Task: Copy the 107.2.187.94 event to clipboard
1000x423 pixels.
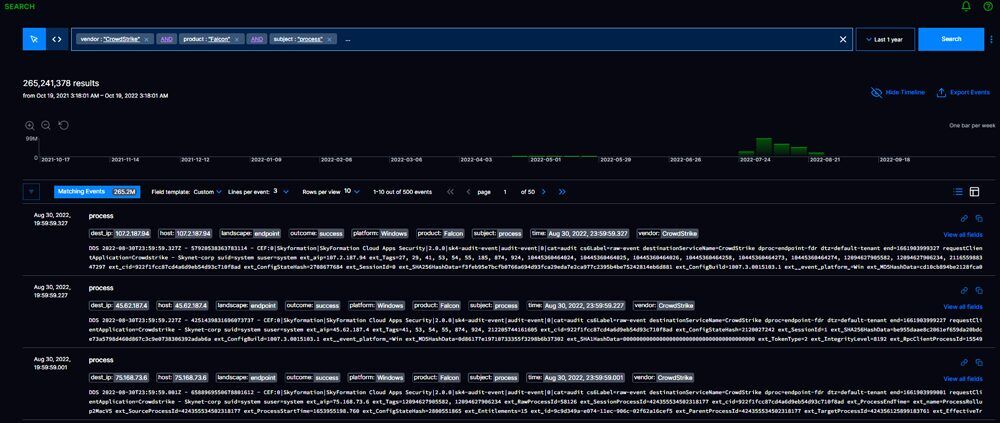Action: [979, 218]
